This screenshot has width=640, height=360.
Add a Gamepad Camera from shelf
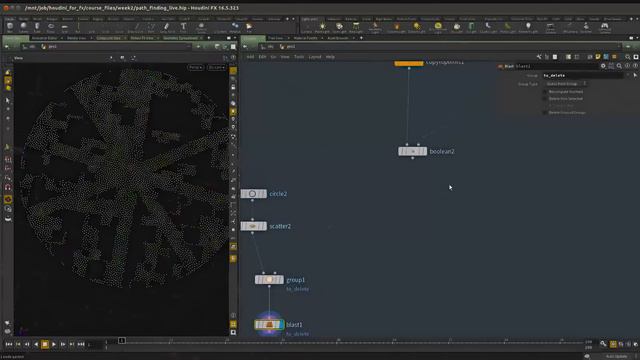(x=604, y=27)
